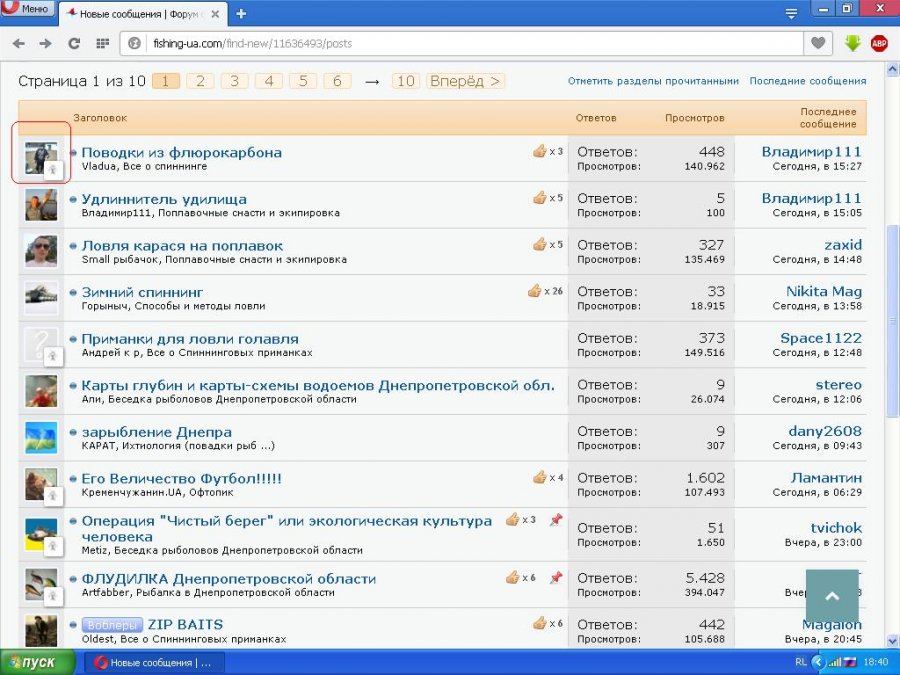Screen dimensions: 900x675
Task: Open the Opera Меню button
Action: 27,9
